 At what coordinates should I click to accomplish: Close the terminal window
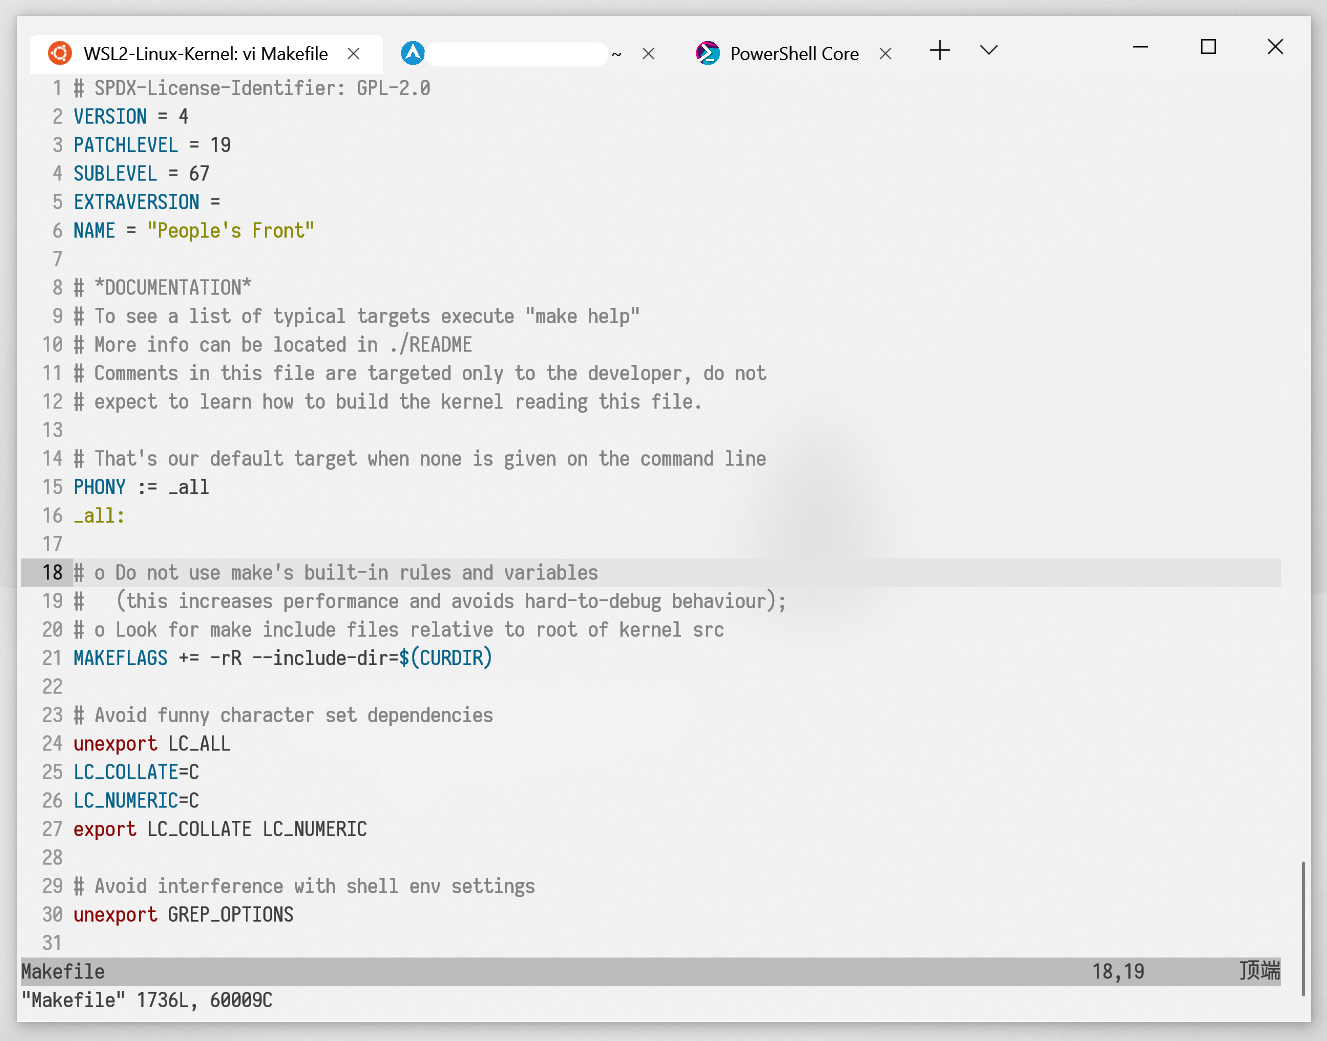(1275, 47)
